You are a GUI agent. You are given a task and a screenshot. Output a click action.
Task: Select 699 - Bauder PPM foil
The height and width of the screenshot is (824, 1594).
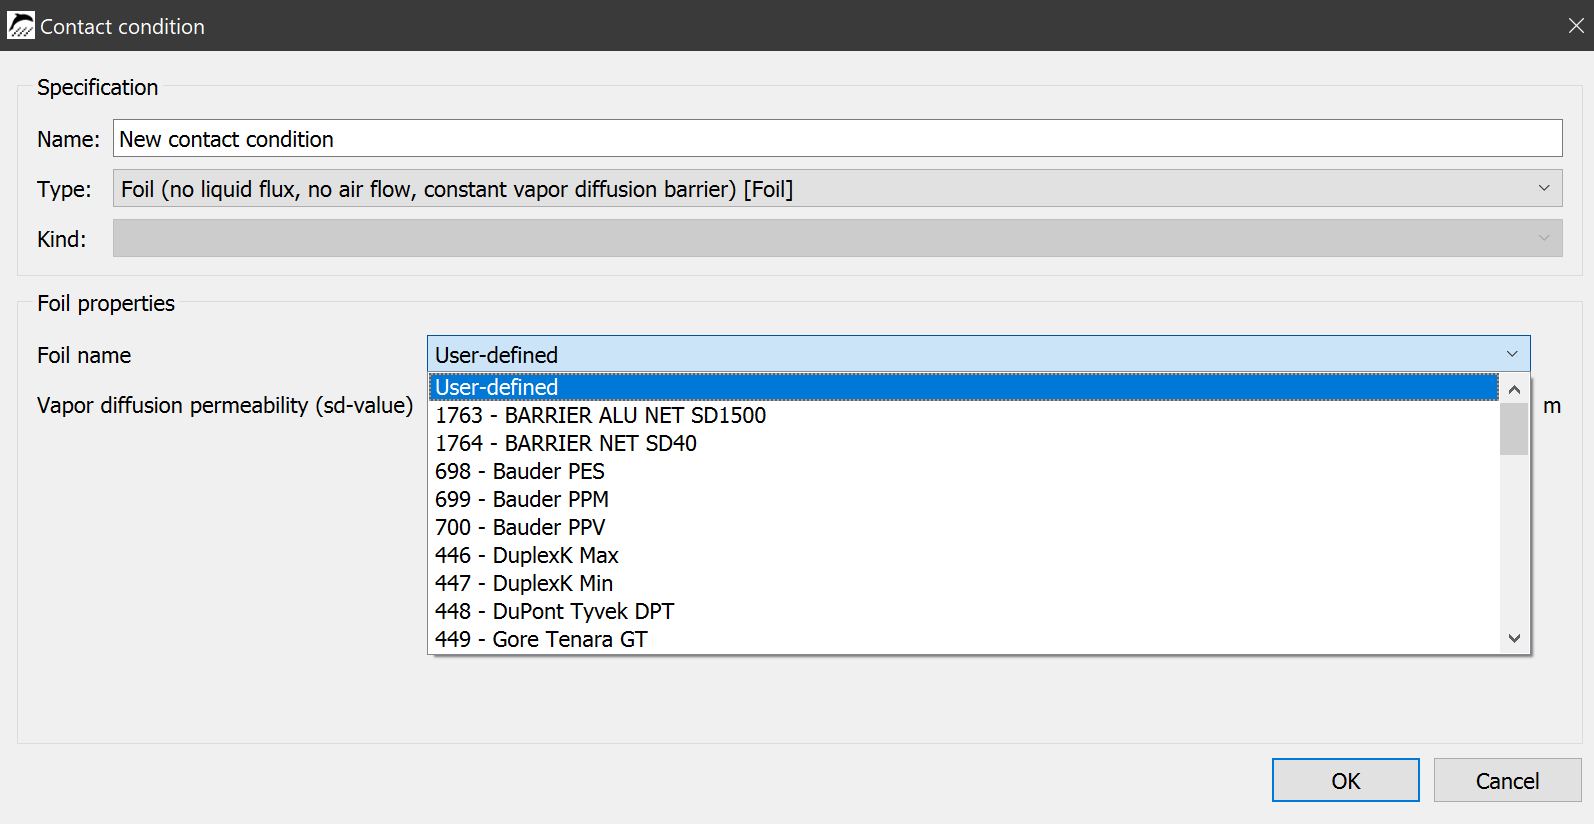964,499
